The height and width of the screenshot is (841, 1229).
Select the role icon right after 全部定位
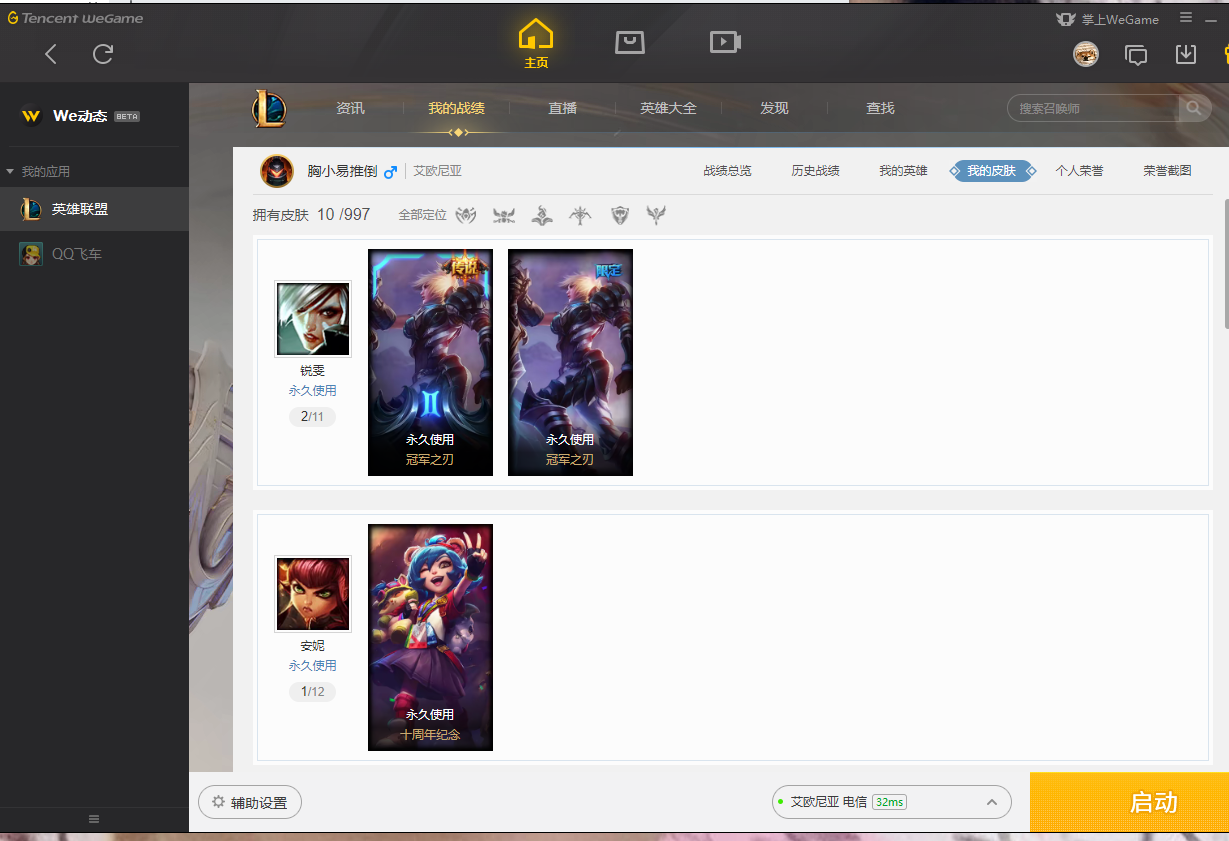pos(466,214)
